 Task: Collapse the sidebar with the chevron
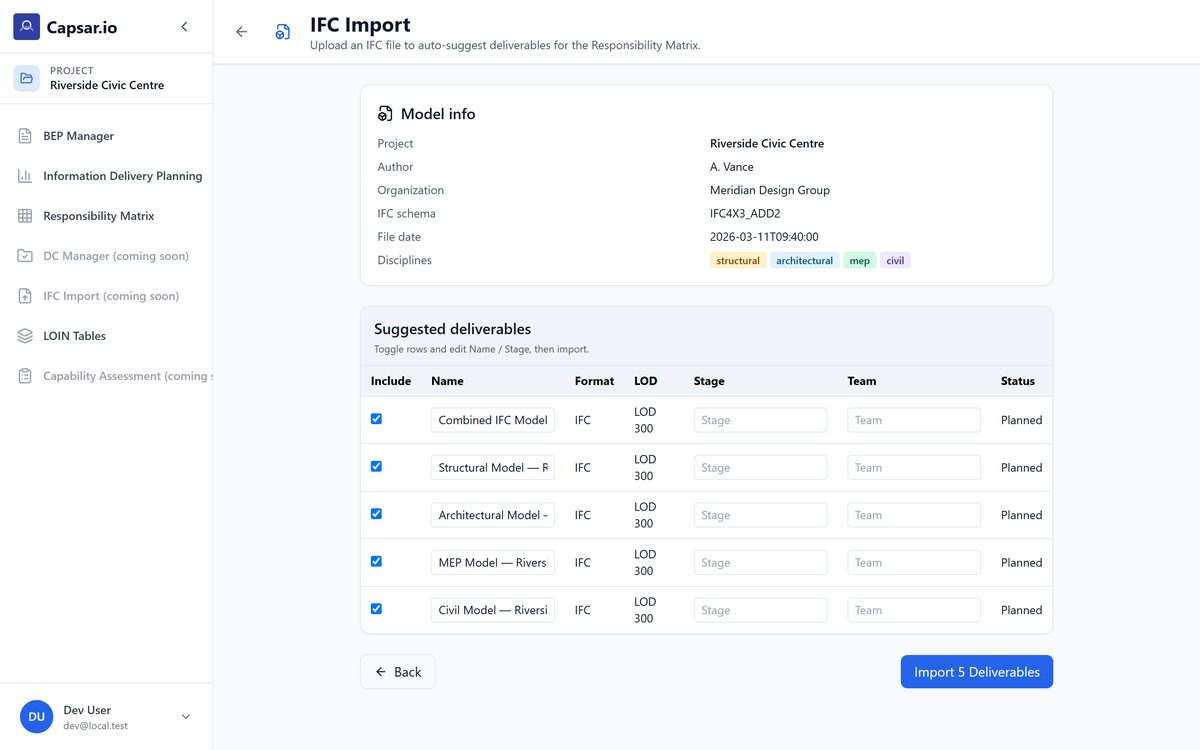click(184, 27)
